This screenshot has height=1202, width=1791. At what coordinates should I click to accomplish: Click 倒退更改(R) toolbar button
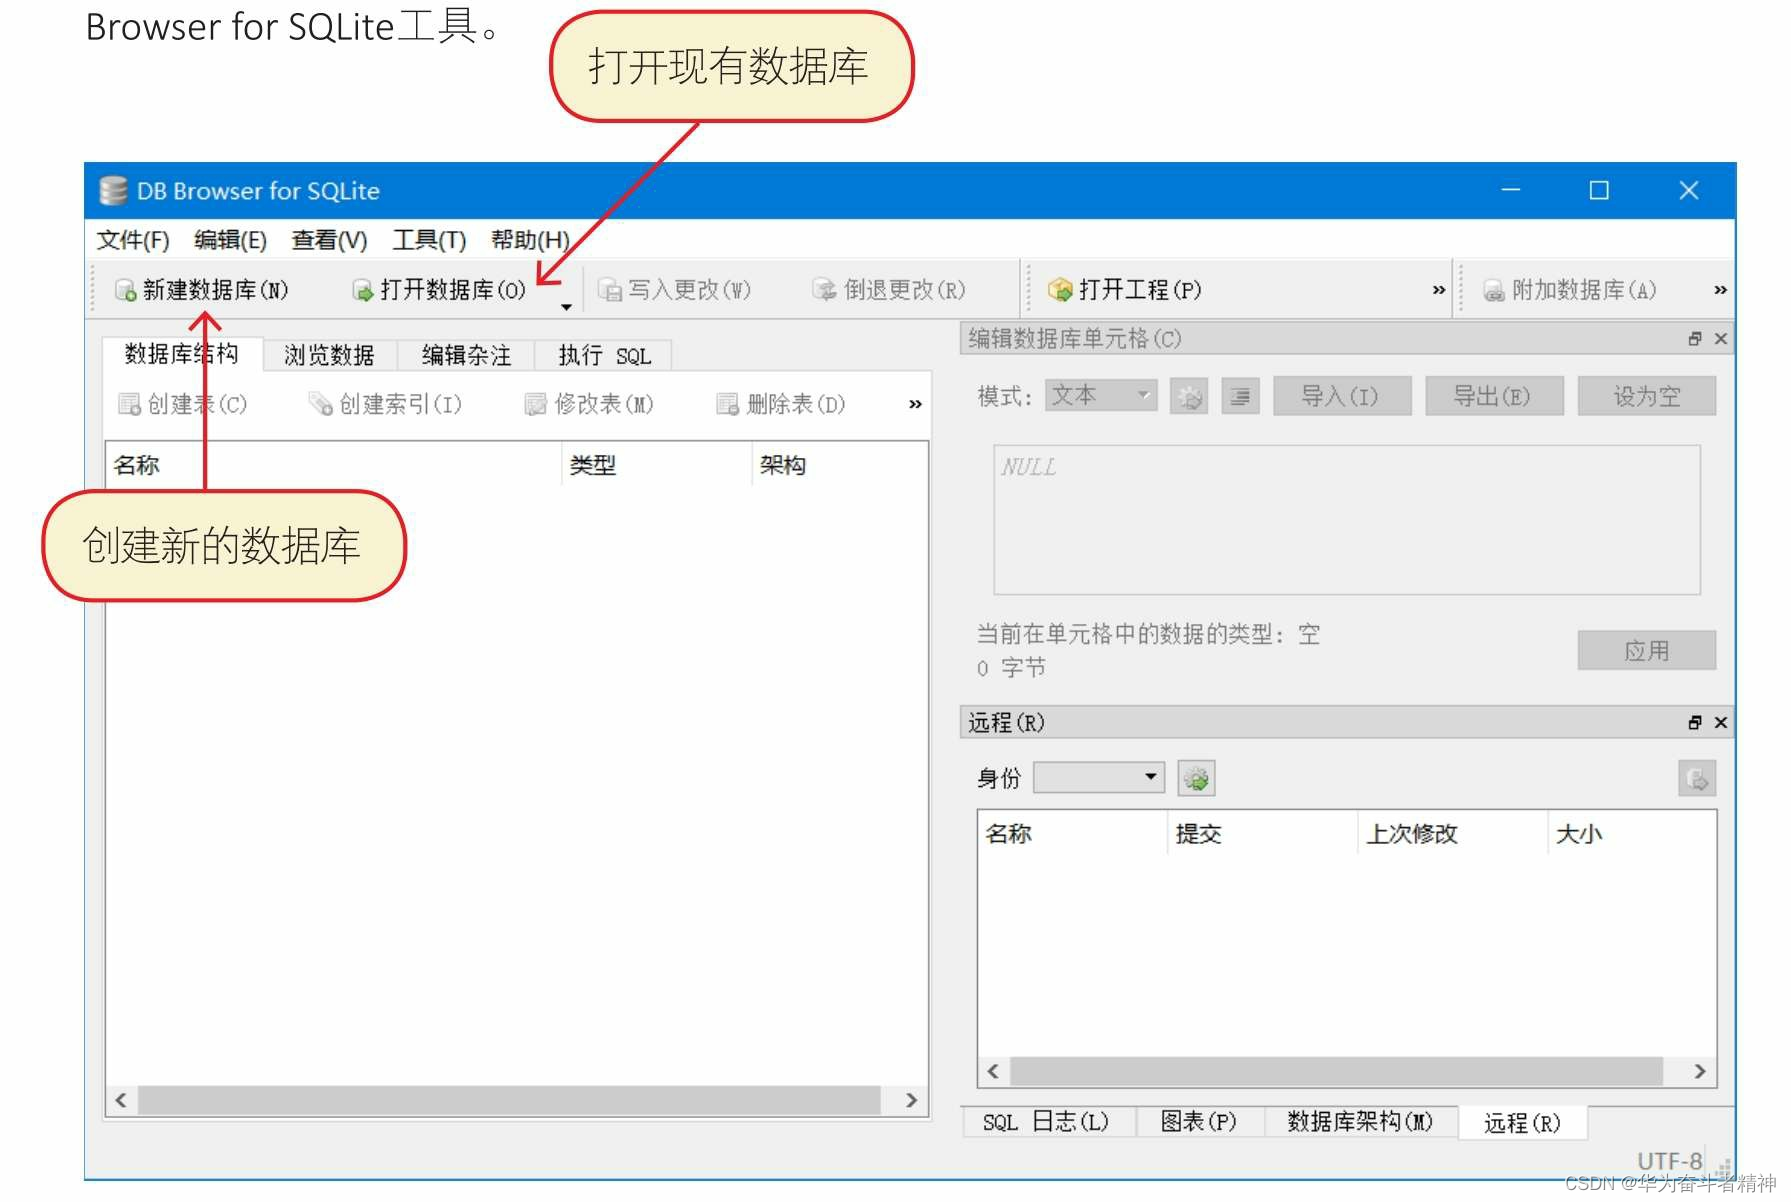click(890, 290)
